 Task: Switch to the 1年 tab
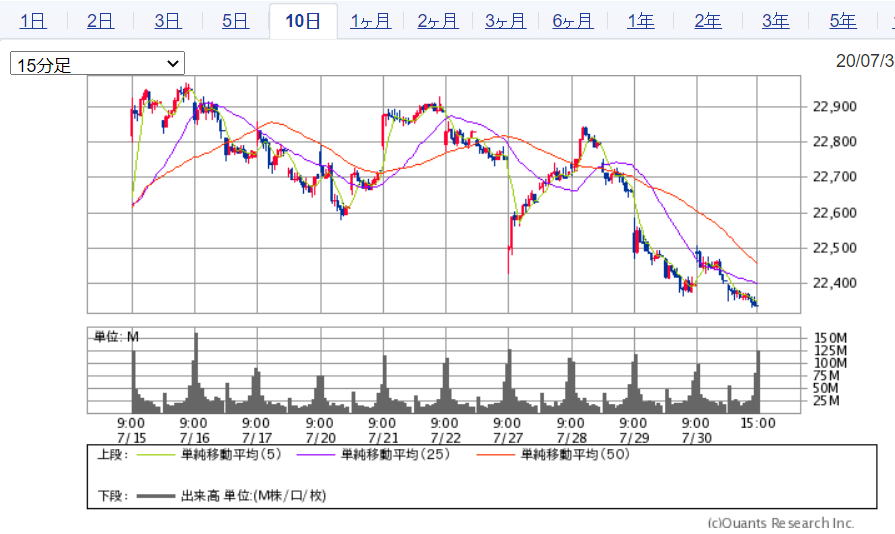(x=640, y=20)
